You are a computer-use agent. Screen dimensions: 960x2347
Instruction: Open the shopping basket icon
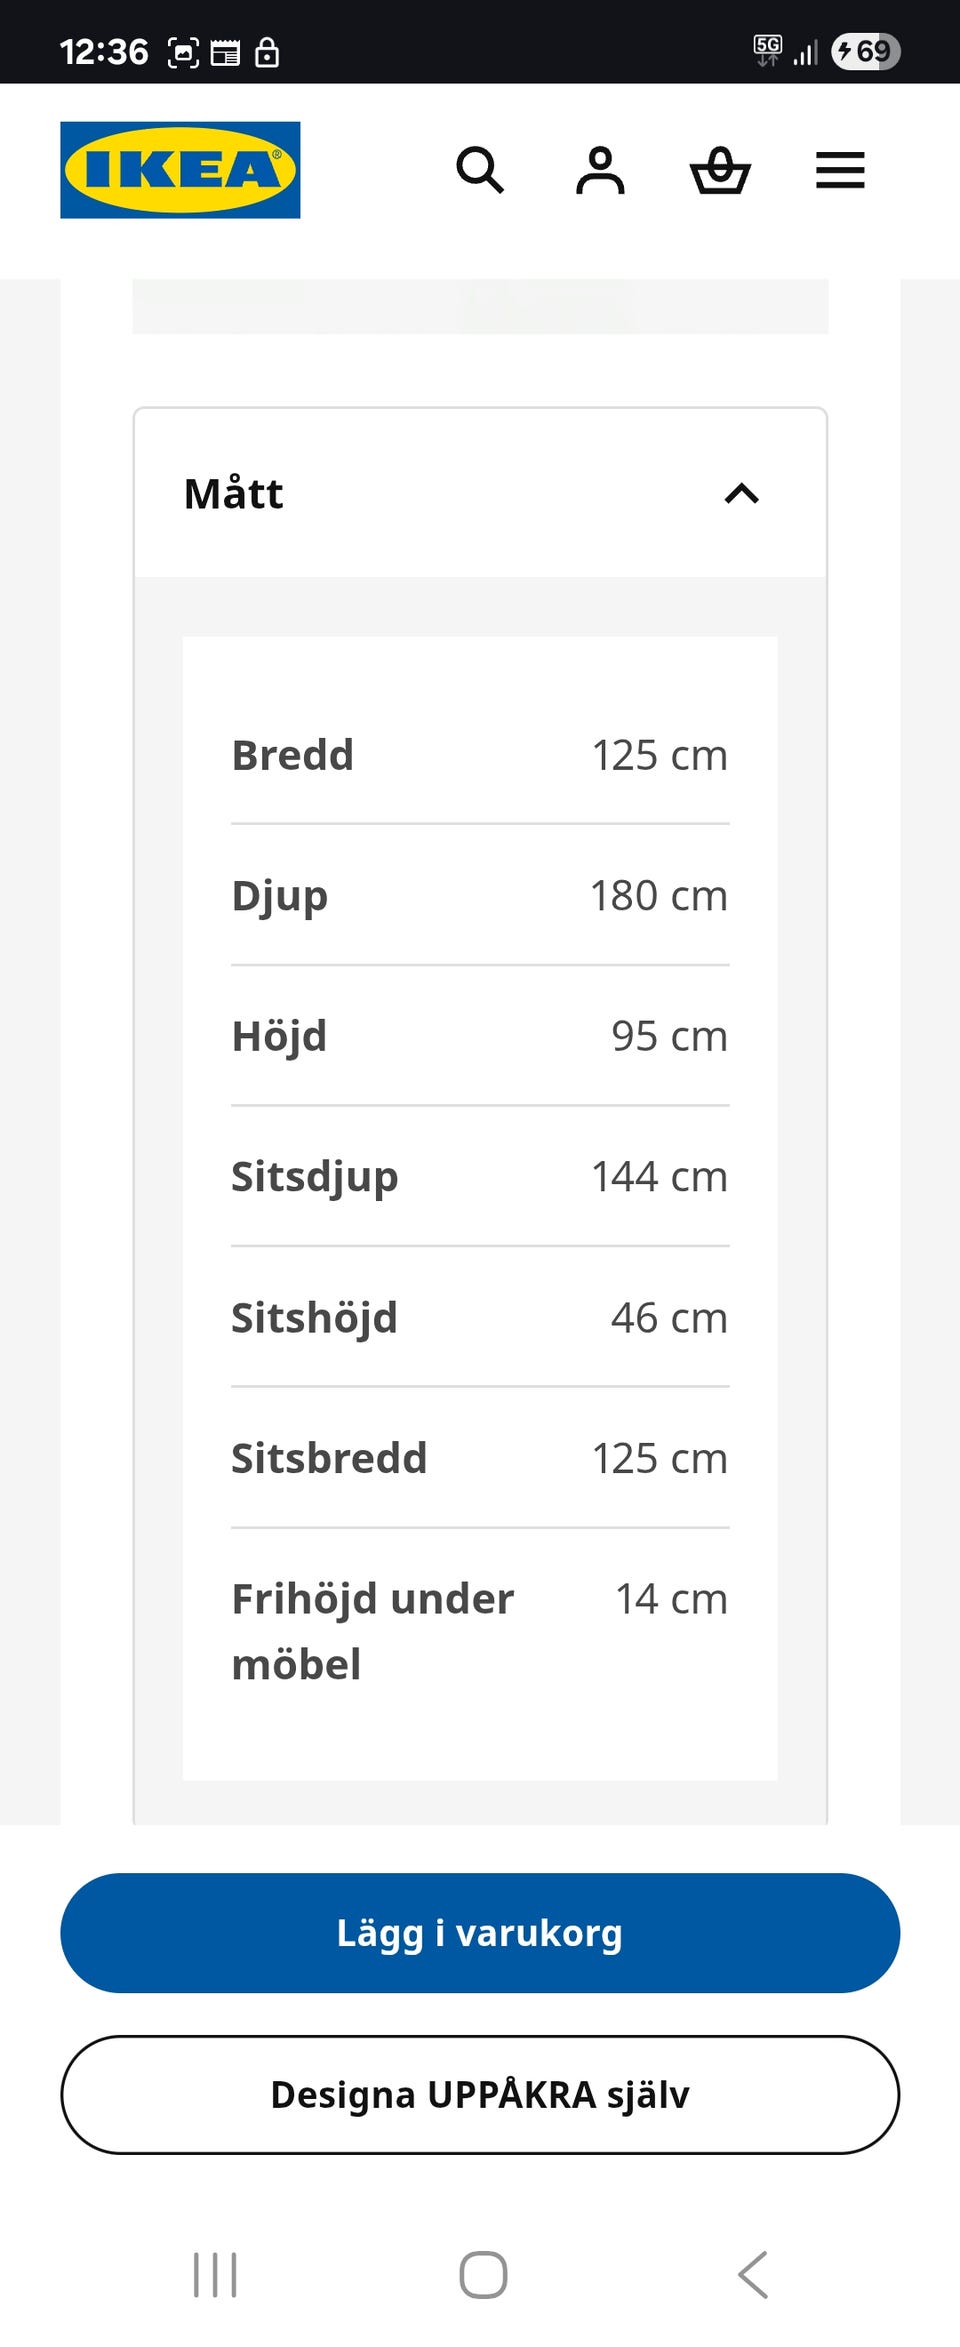pos(720,170)
